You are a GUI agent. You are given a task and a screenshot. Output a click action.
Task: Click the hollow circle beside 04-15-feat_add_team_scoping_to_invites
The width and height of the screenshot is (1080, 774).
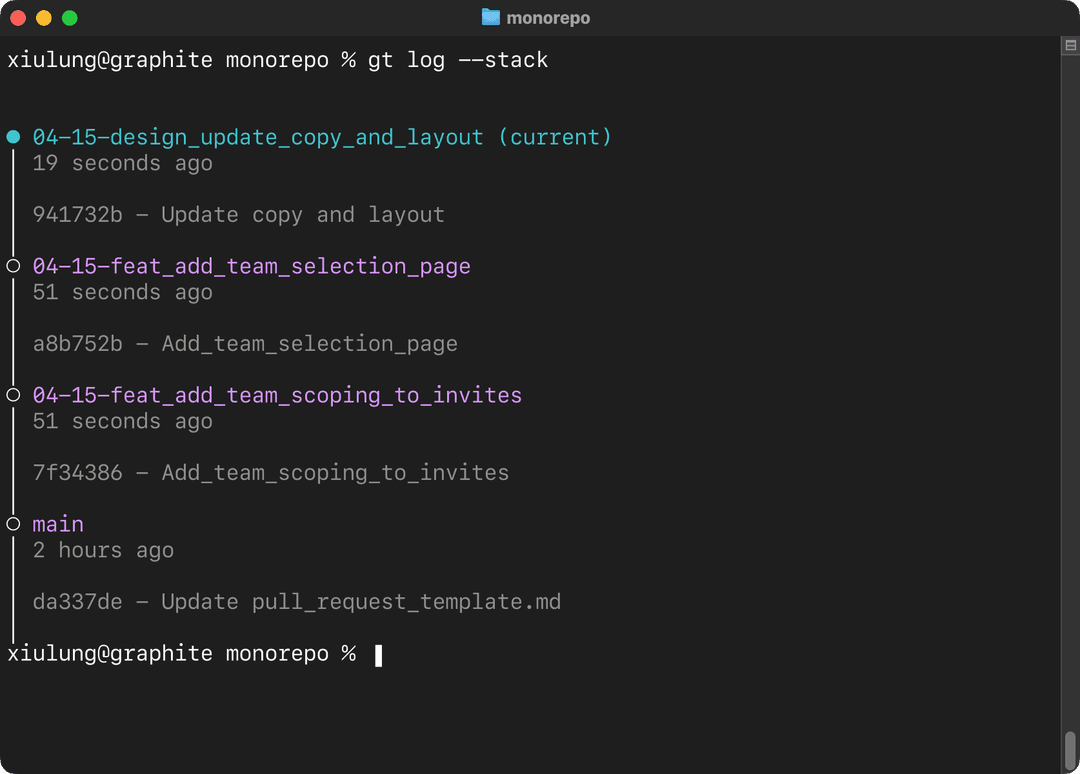click(13, 394)
